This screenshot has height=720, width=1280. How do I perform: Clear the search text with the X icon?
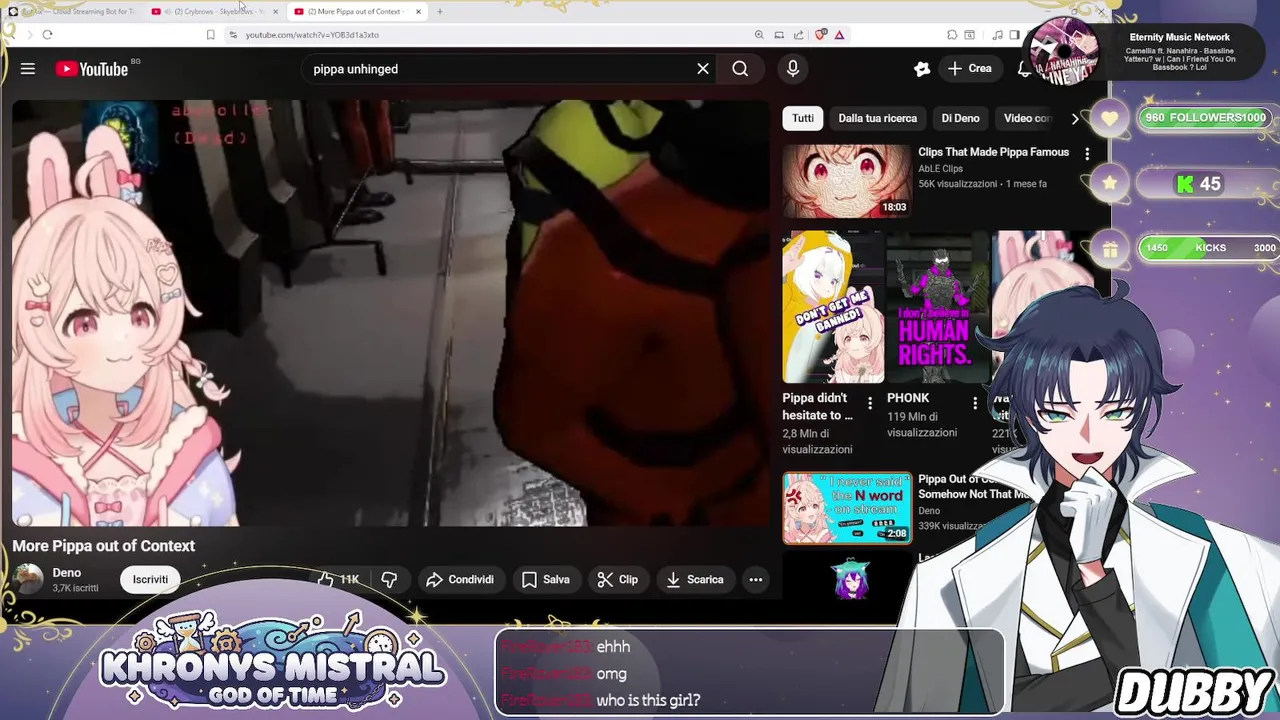click(x=703, y=69)
